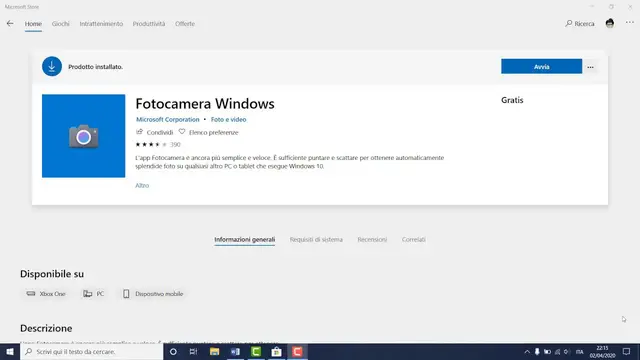Open Task View on the taskbar
640x360 pixels.
pos(193,351)
